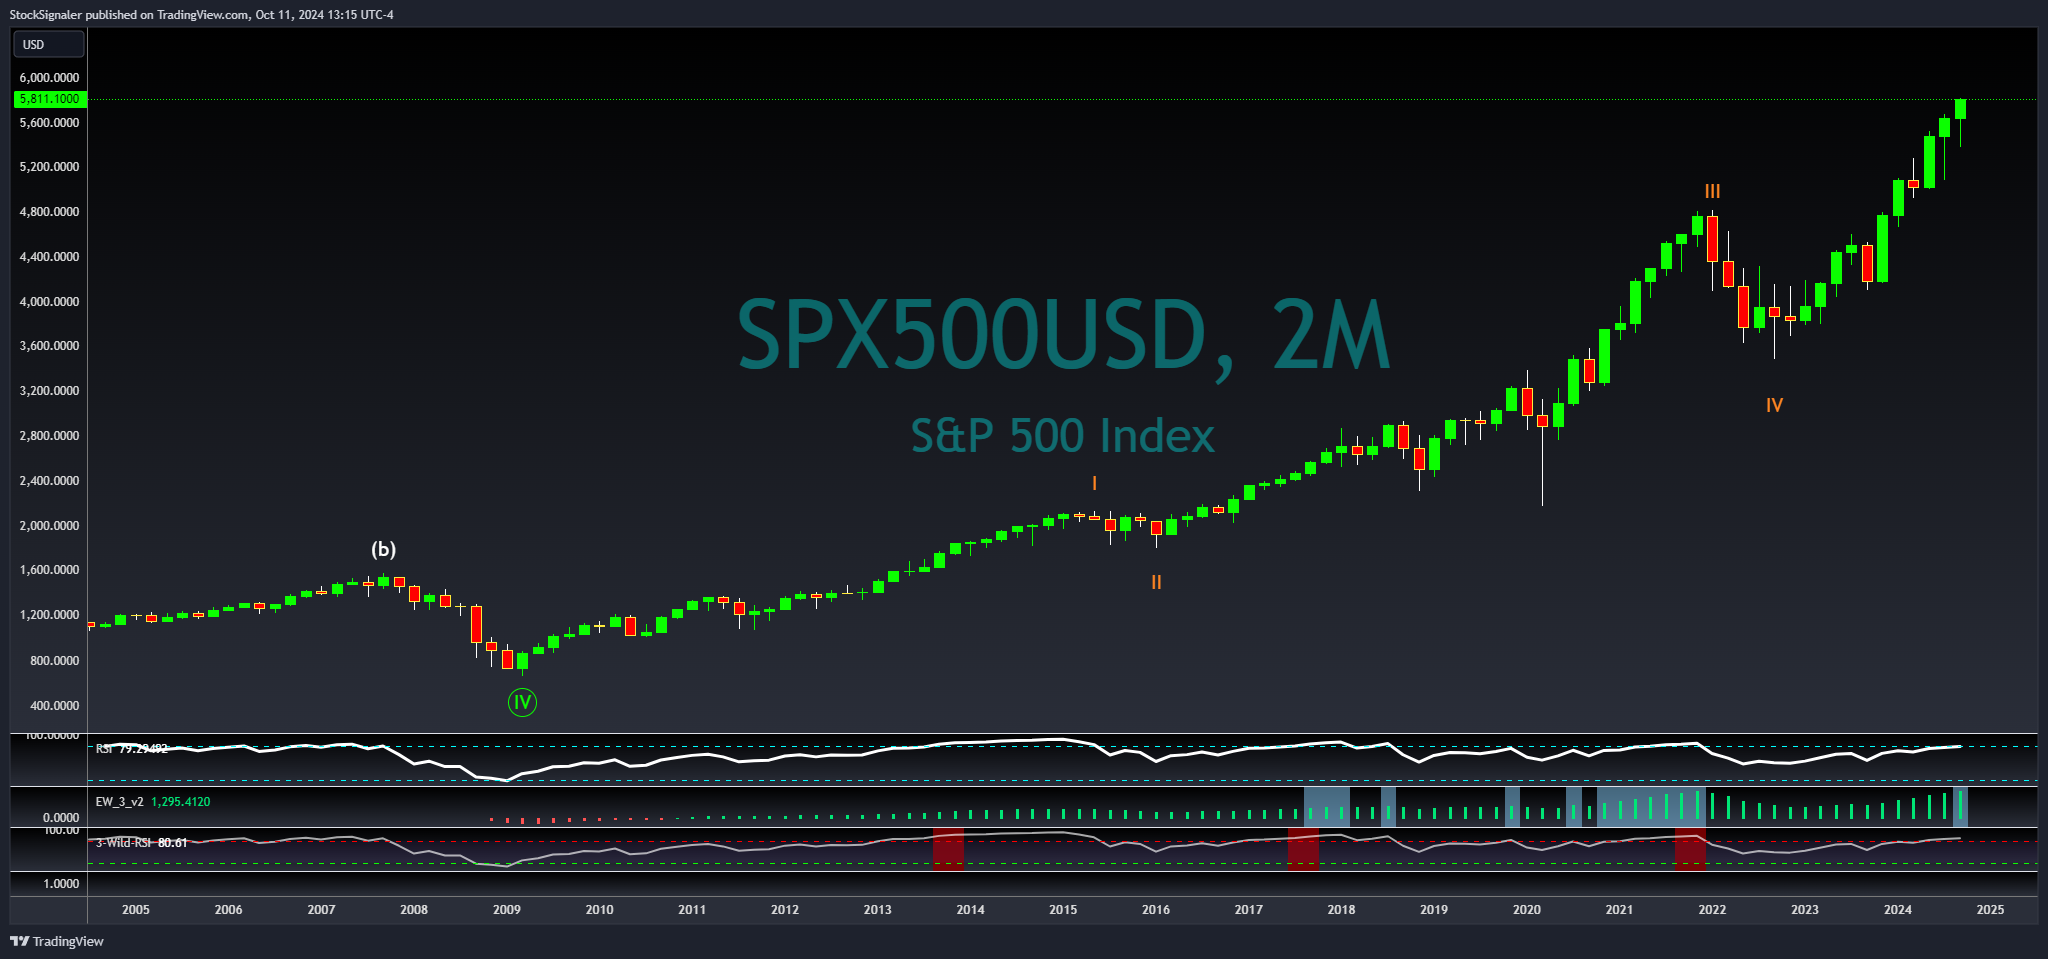Screen dimensions: 2048x959
Task: Click the red highlighted zone near 2014
Action: (948, 849)
